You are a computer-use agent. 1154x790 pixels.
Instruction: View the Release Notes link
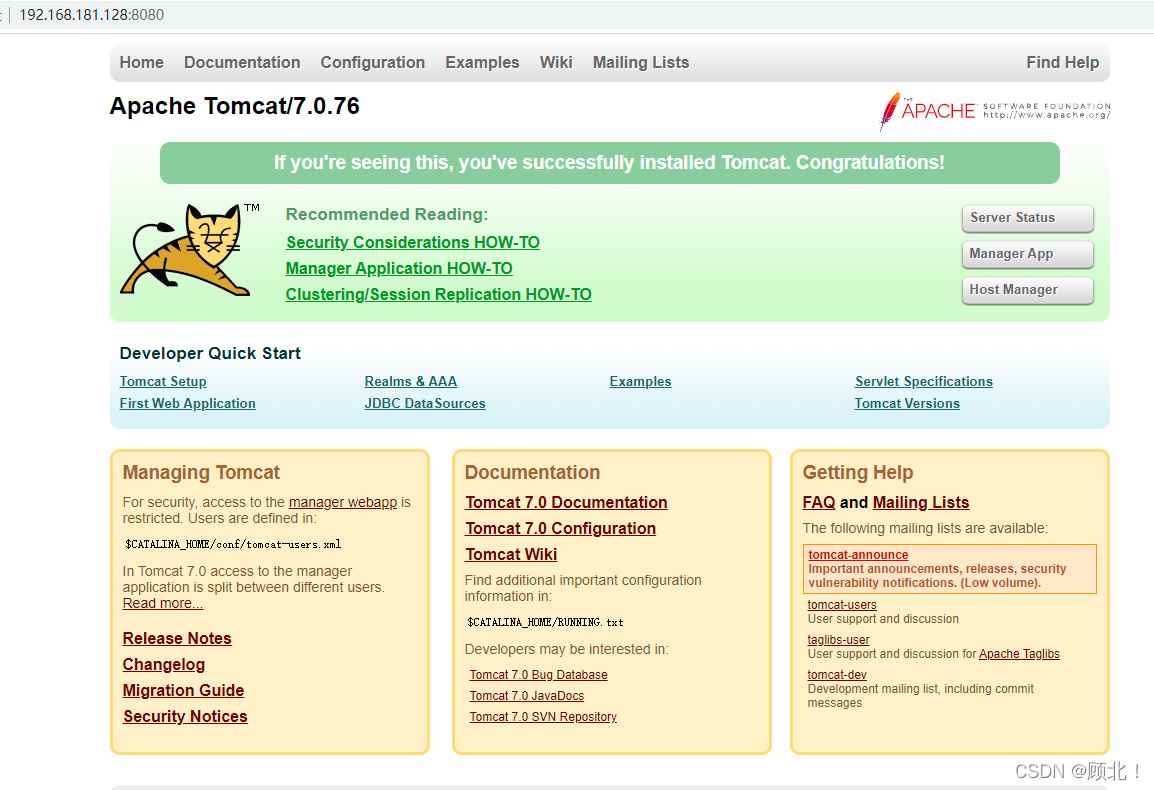[x=177, y=638]
